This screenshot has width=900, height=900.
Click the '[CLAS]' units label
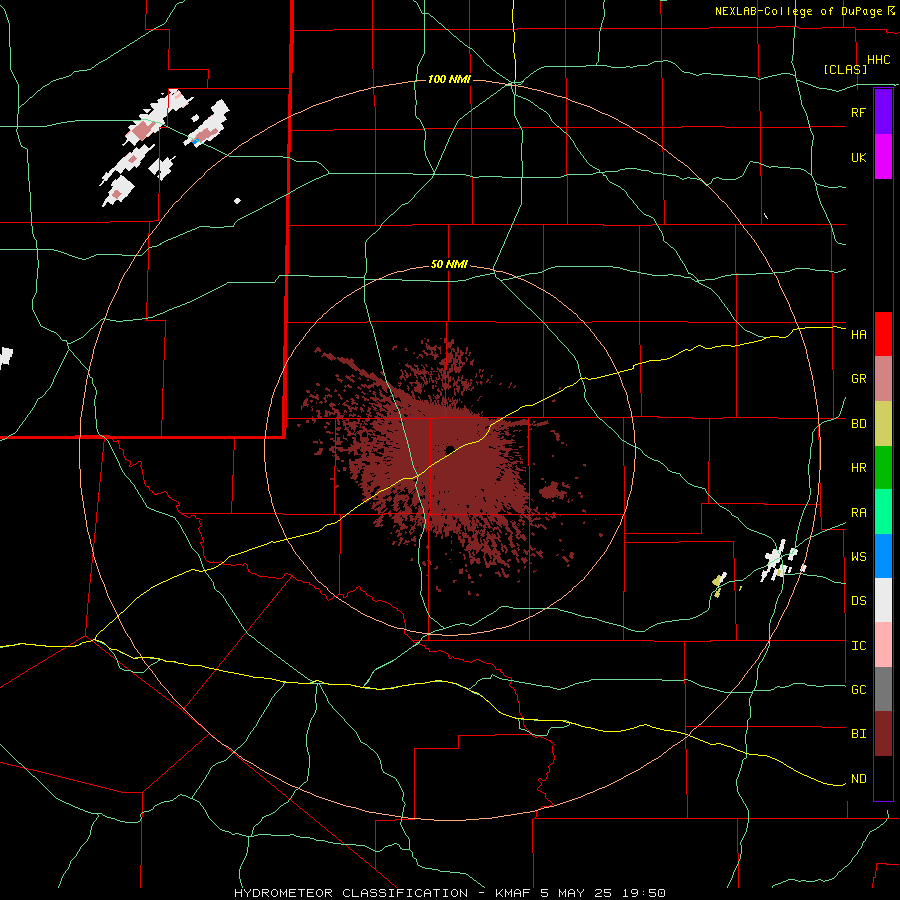tap(845, 69)
